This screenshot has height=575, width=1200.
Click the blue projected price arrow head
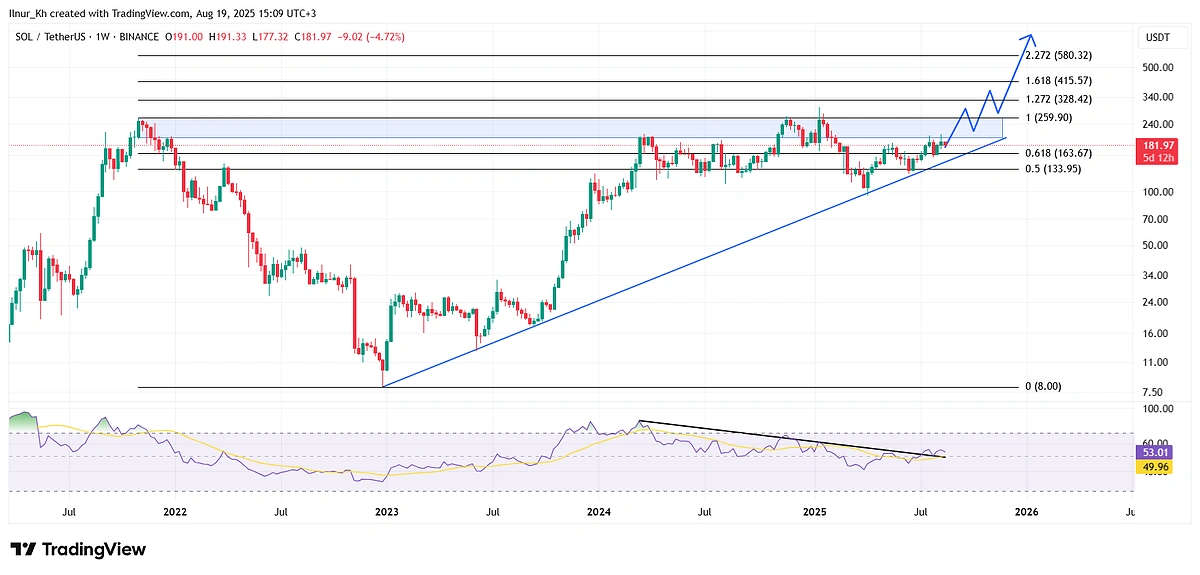[1031, 28]
